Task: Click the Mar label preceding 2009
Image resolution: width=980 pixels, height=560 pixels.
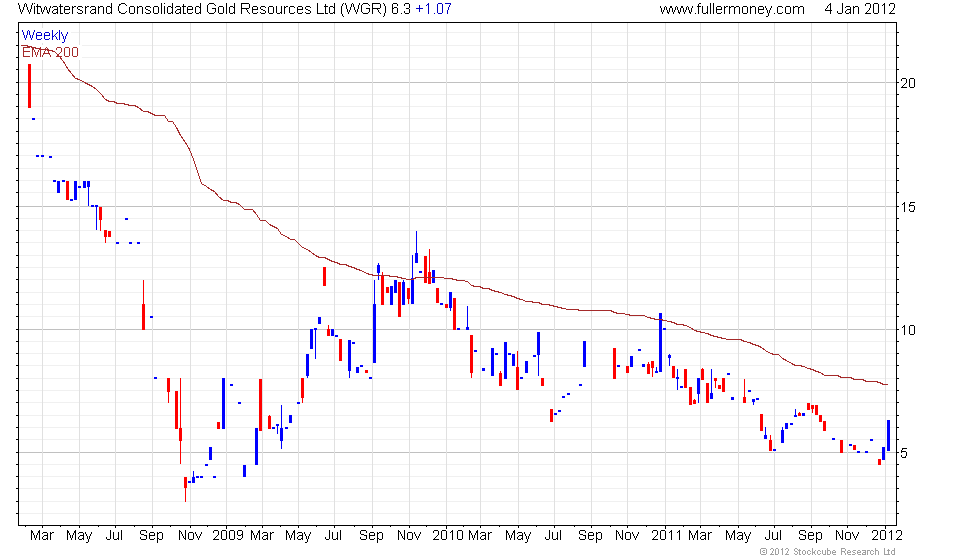Action: tap(42, 536)
